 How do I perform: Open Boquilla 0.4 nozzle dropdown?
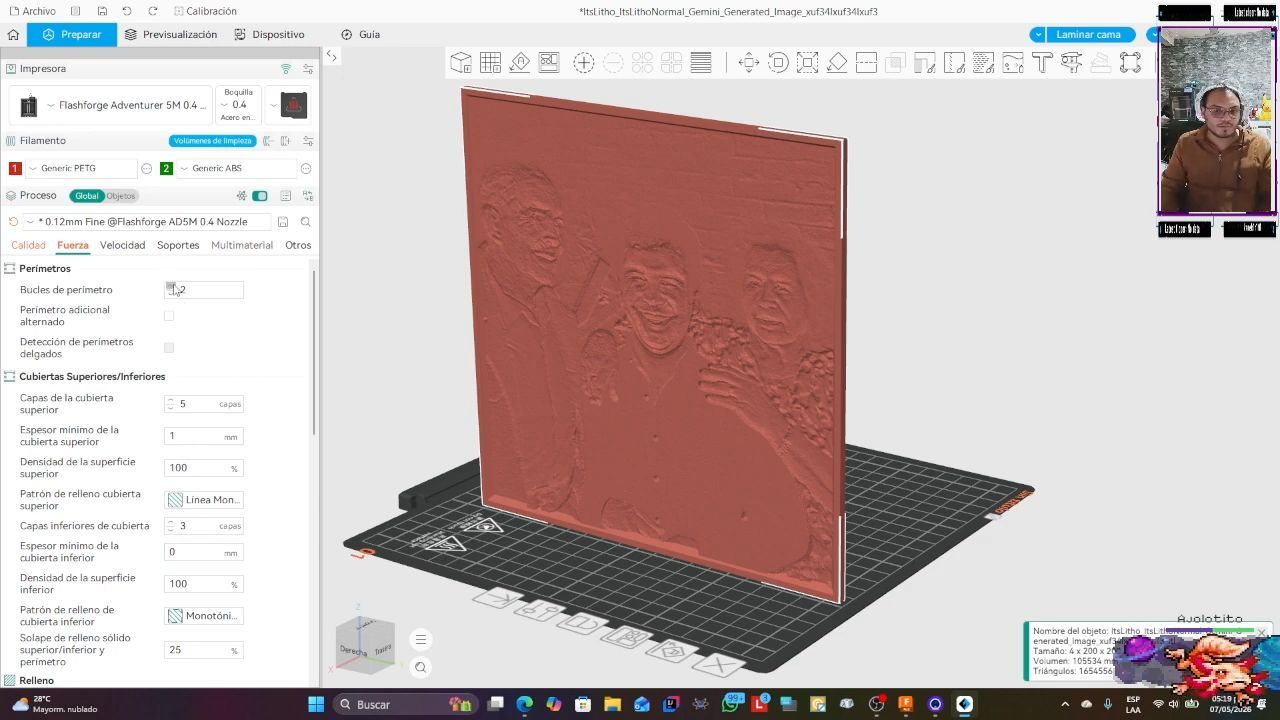(239, 105)
